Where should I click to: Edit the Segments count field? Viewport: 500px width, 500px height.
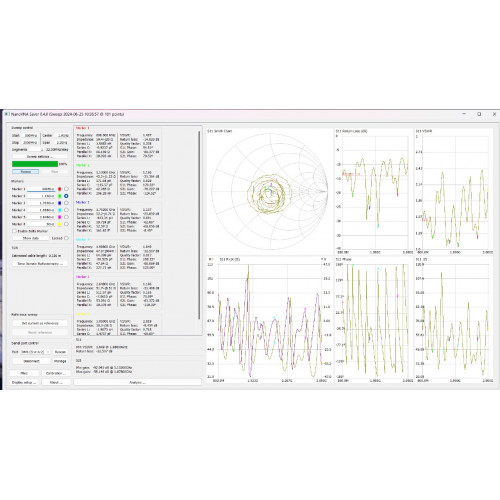(36, 150)
